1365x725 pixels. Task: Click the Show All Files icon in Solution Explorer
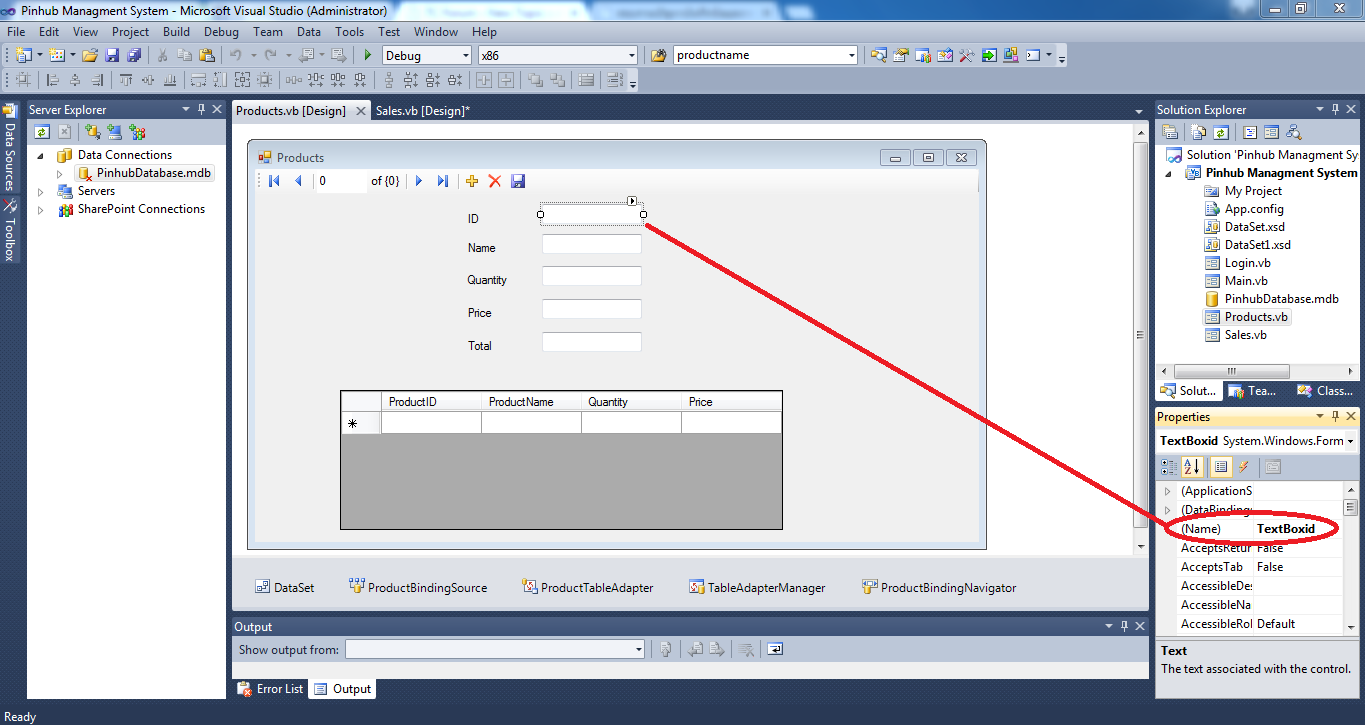[x=1198, y=132]
